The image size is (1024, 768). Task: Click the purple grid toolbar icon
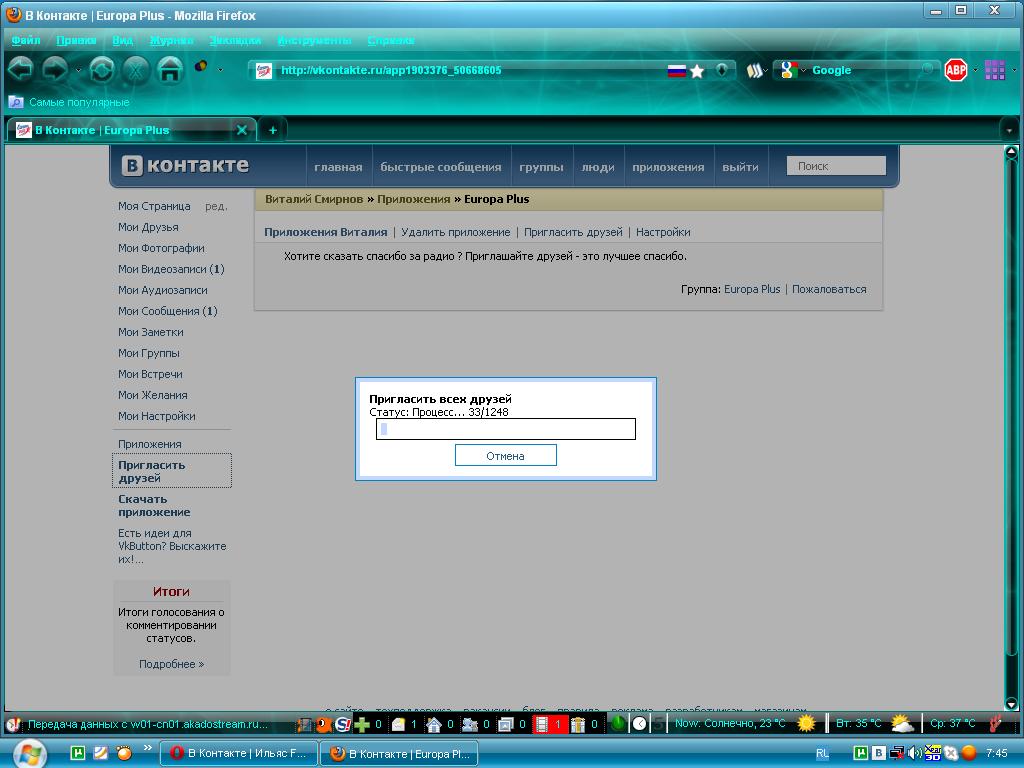995,70
